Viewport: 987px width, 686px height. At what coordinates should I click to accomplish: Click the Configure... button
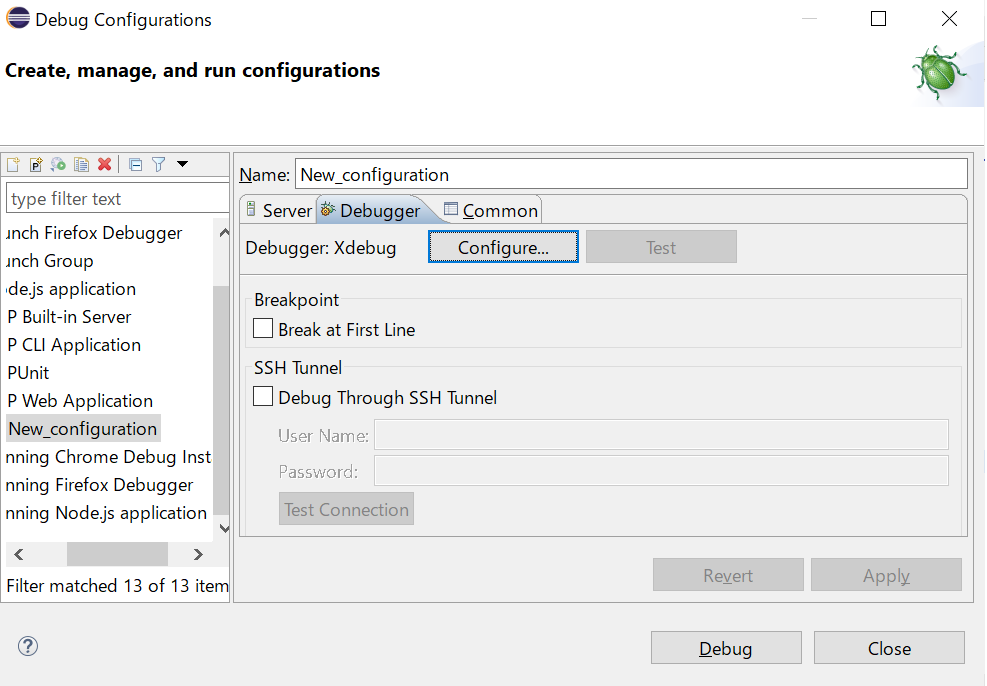503,247
